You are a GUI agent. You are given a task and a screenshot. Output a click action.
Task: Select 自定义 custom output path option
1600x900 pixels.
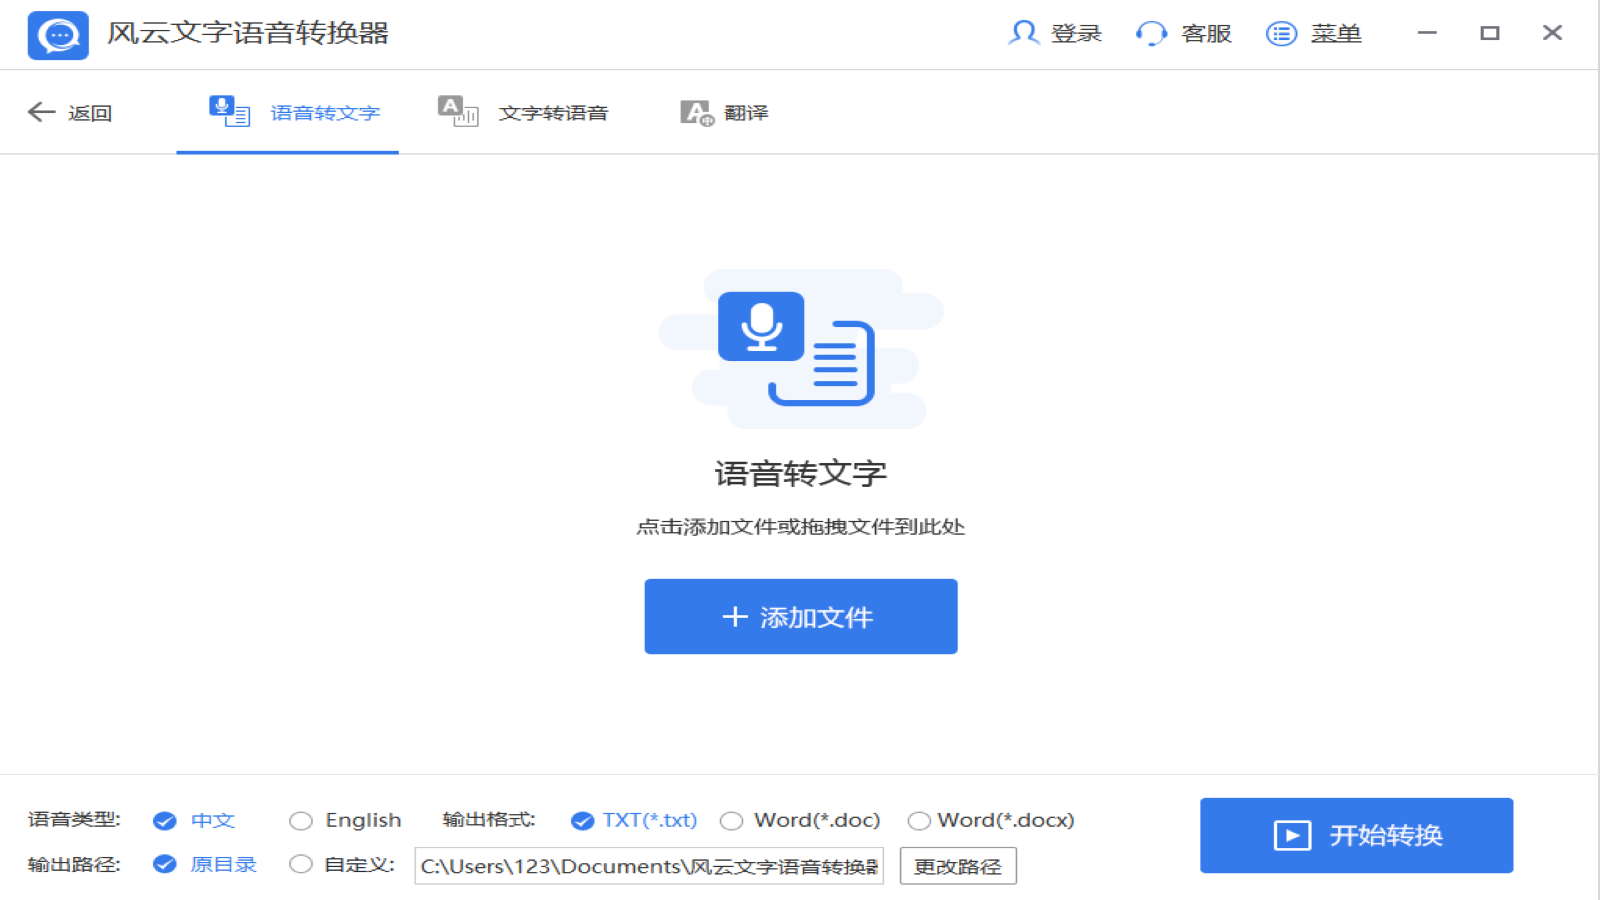click(x=301, y=864)
